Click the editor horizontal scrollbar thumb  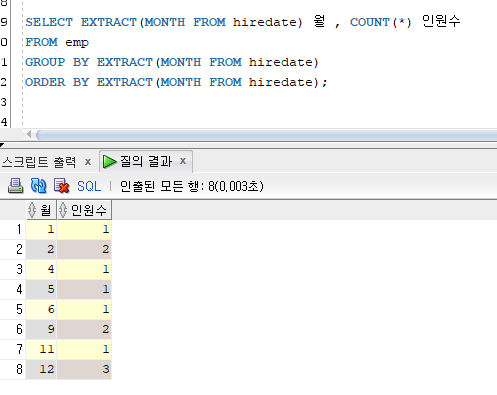tap(266, 135)
